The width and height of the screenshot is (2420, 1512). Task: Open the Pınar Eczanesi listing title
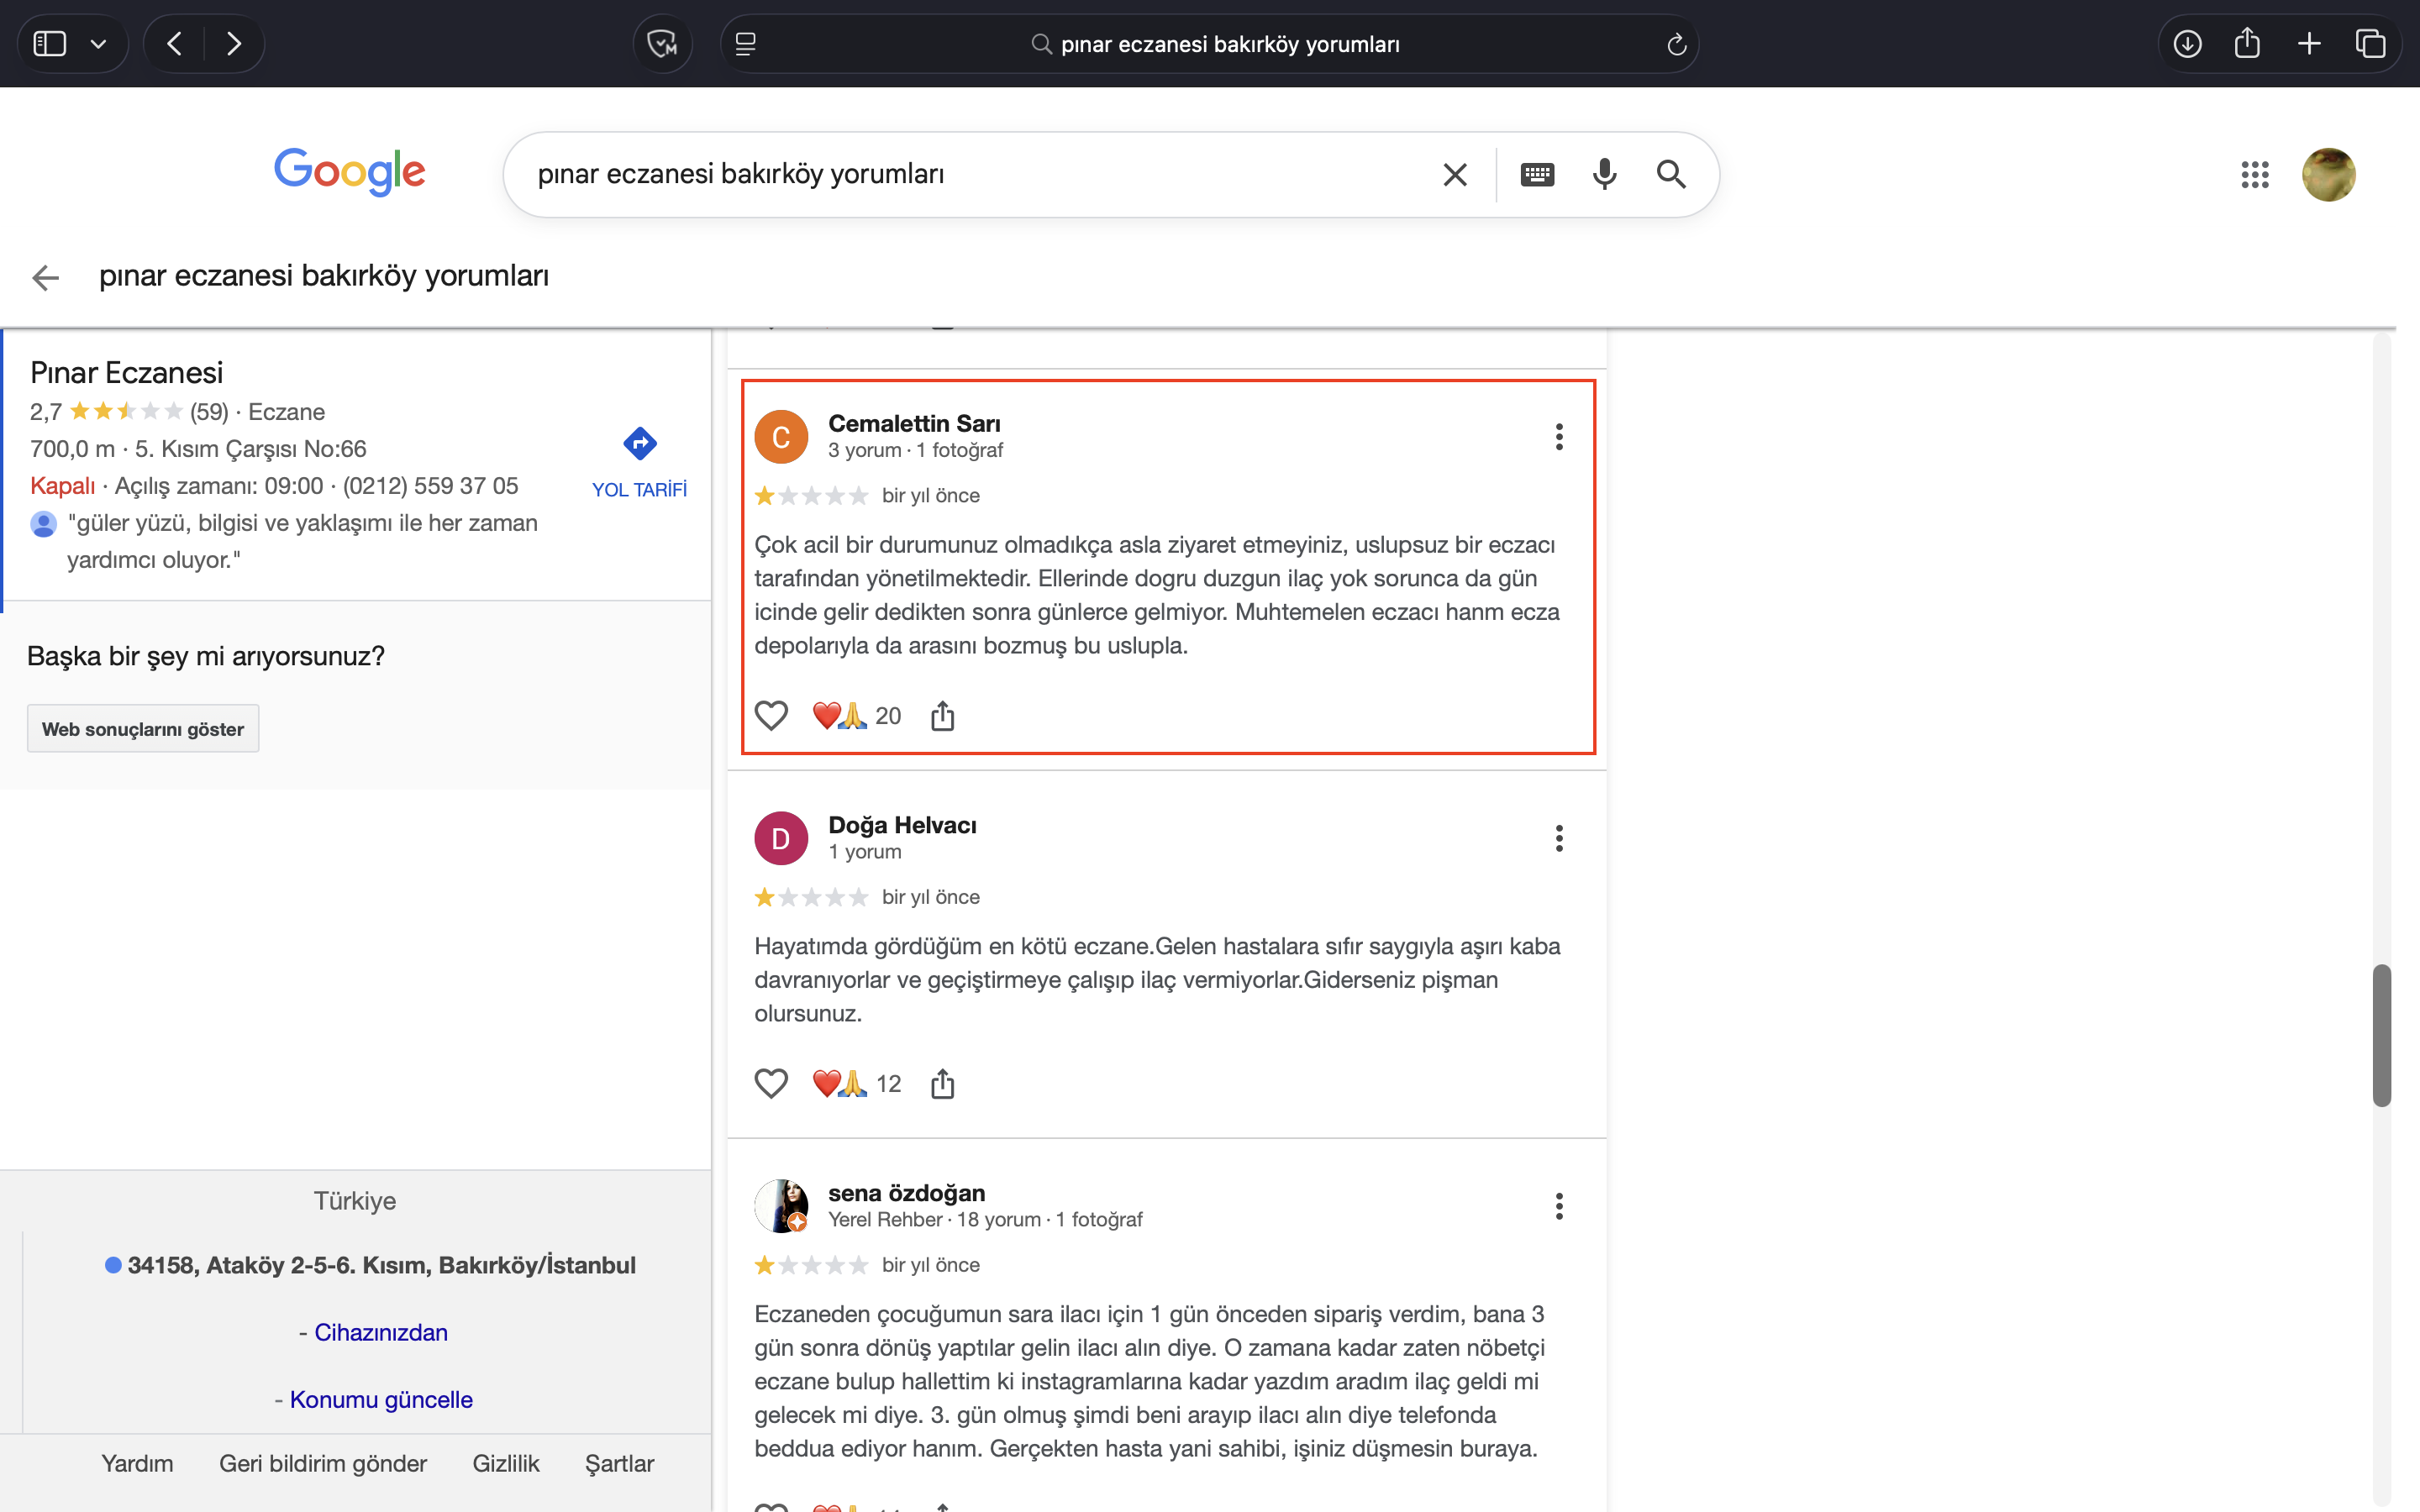(x=127, y=373)
